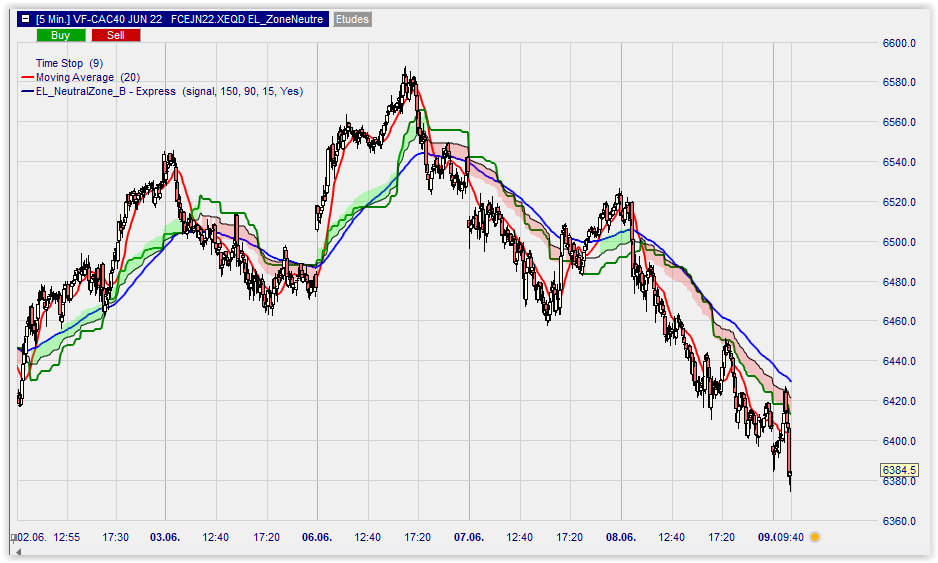Click the 09:40 time label on the axis
Screen dimensions: 938x563
pyautogui.click(x=792, y=537)
